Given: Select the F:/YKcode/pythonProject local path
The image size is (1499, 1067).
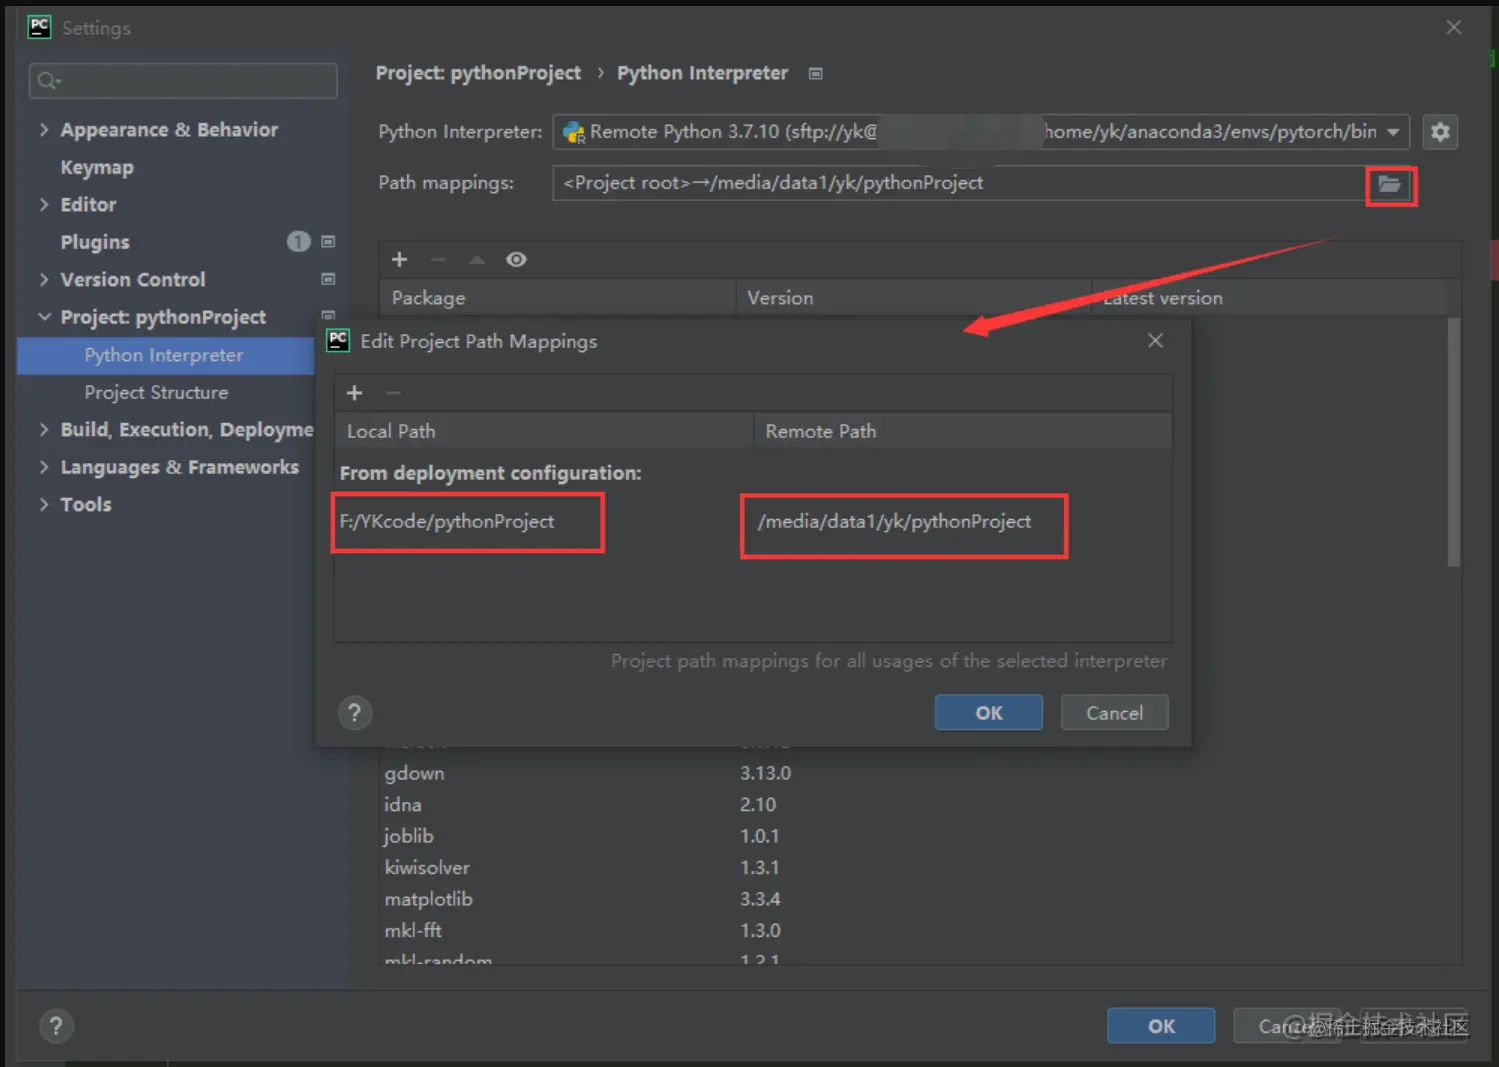Looking at the screenshot, I should tap(447, 521).
